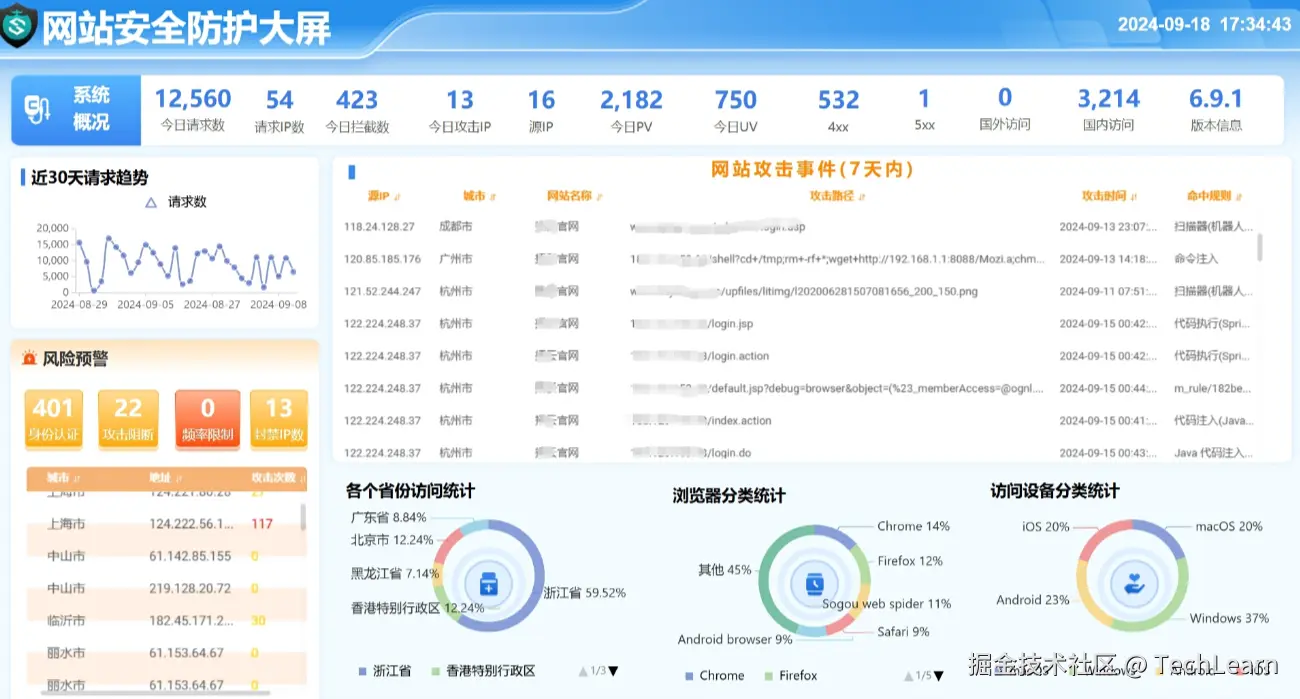This screenshot has height=699, width=1300.
Task: Sort attack events by 源IP column icon
Action: (397, 197)
